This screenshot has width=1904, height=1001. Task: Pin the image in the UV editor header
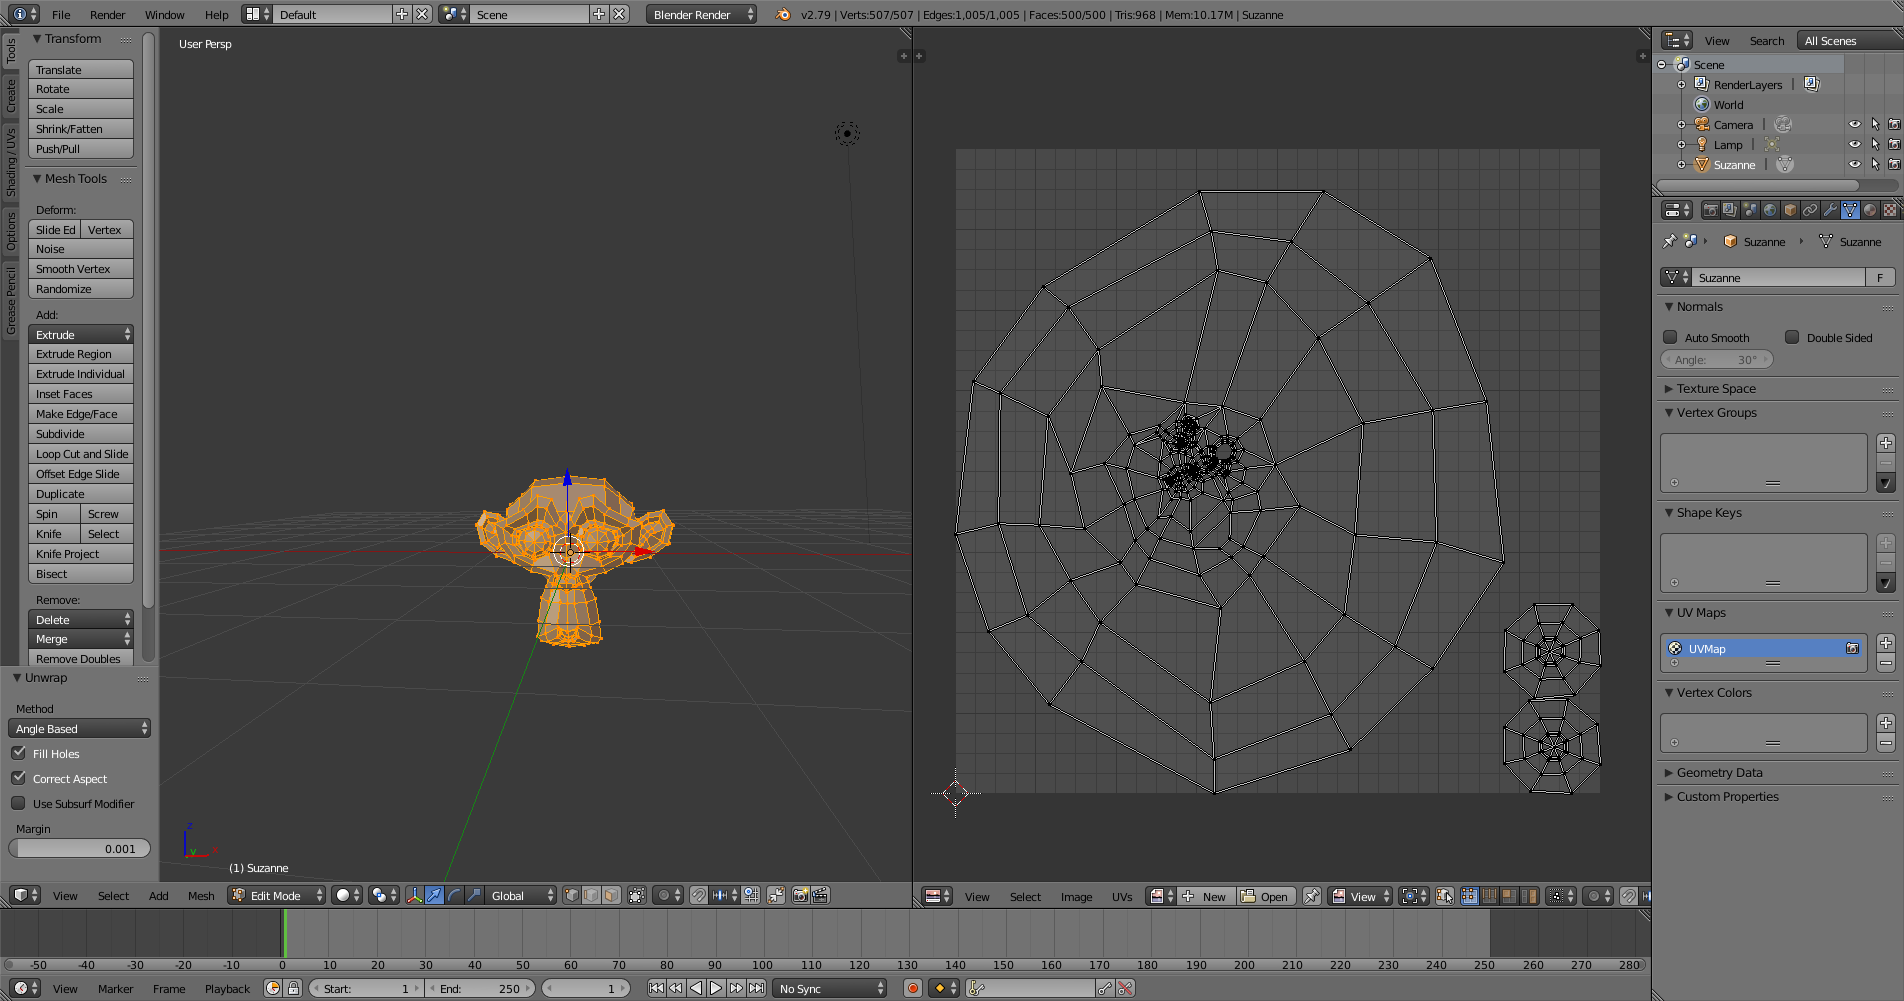[1312, 896]
